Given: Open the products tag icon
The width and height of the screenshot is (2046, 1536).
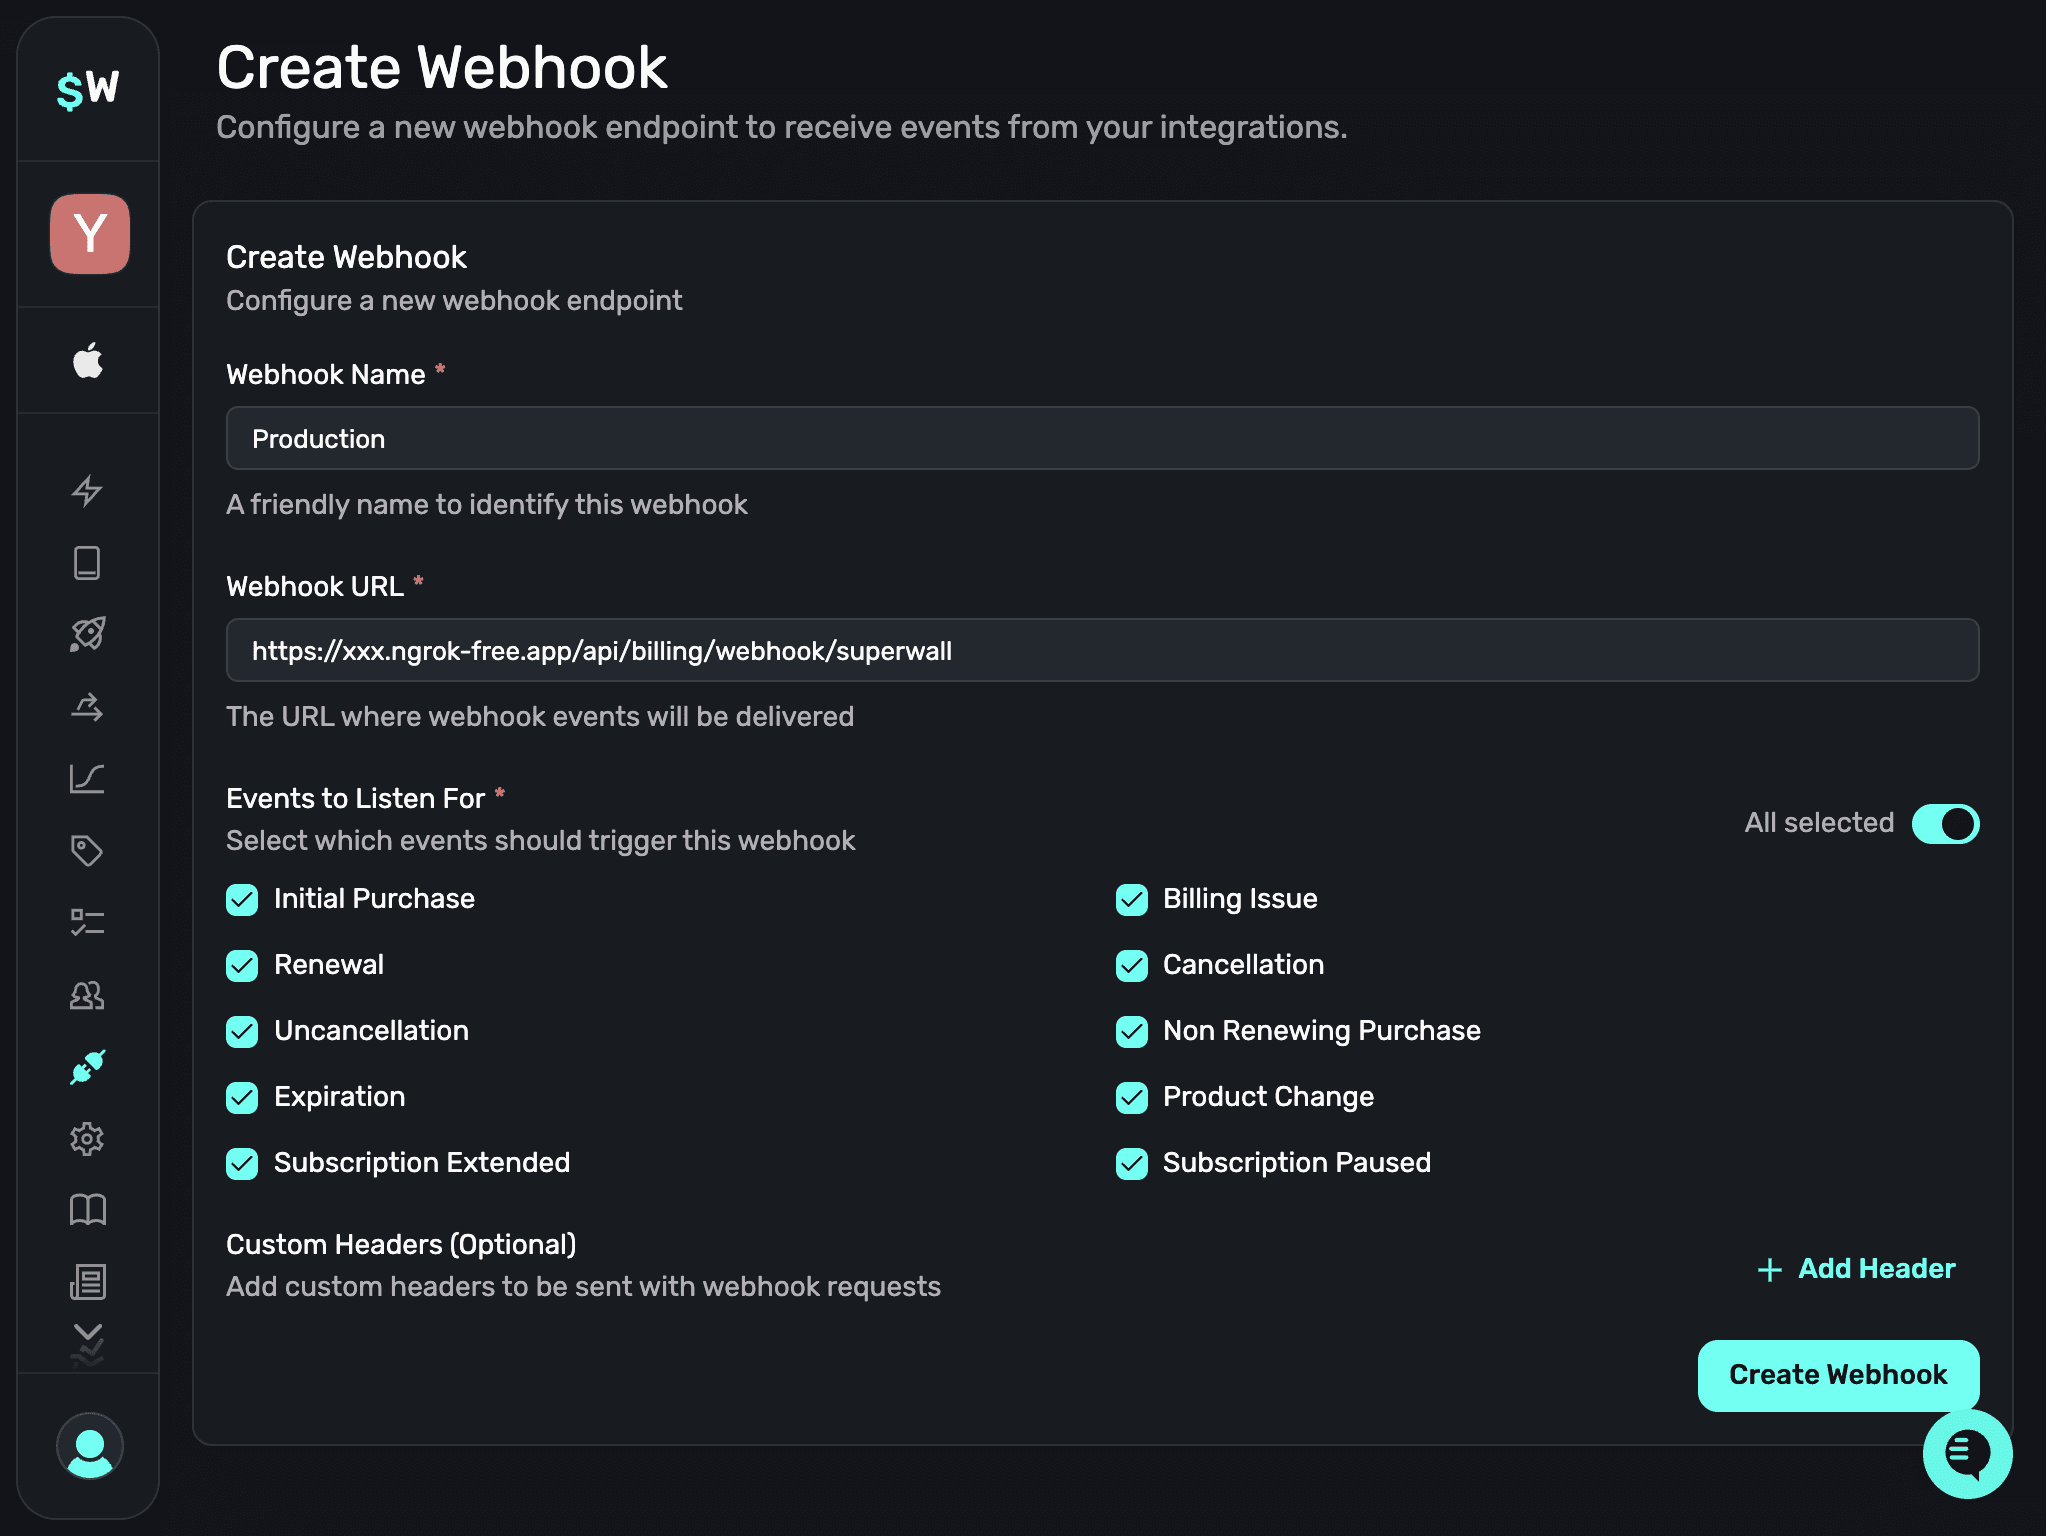Looking at the screenshot, I should [88, 851].
